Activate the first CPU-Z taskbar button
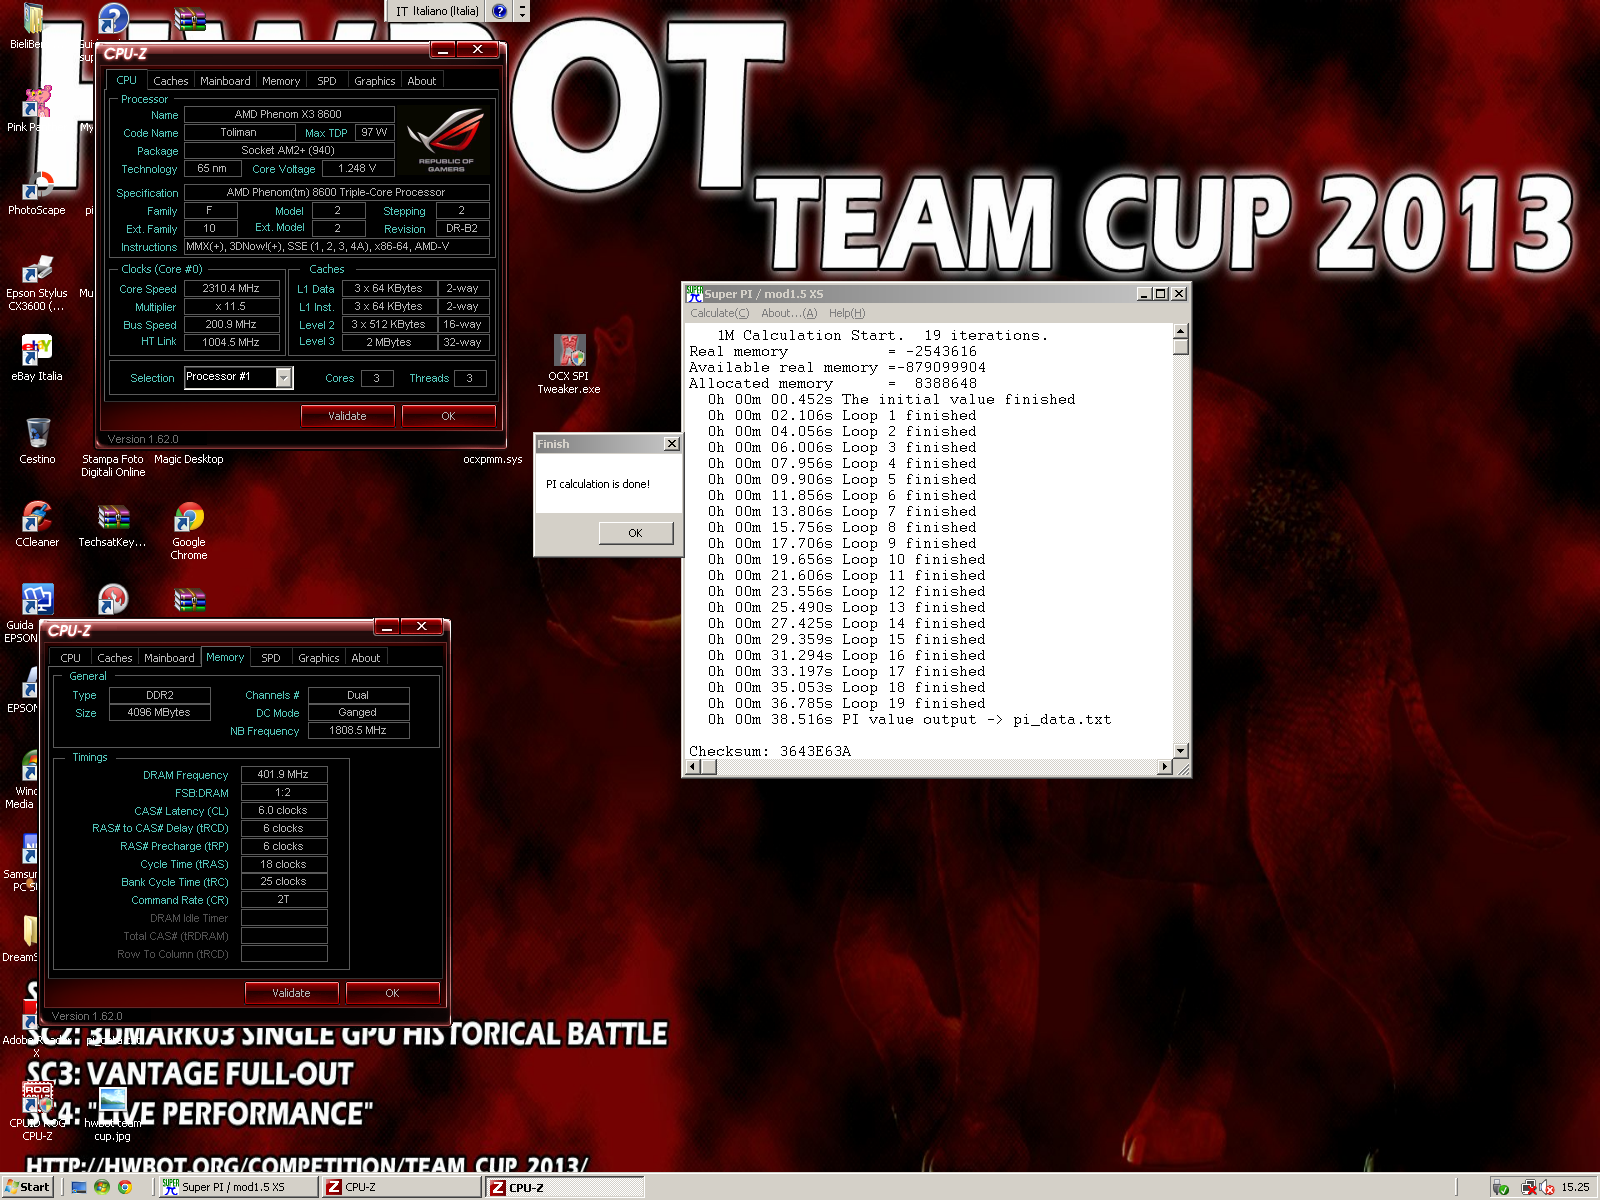 click(x=401, y=1187)
